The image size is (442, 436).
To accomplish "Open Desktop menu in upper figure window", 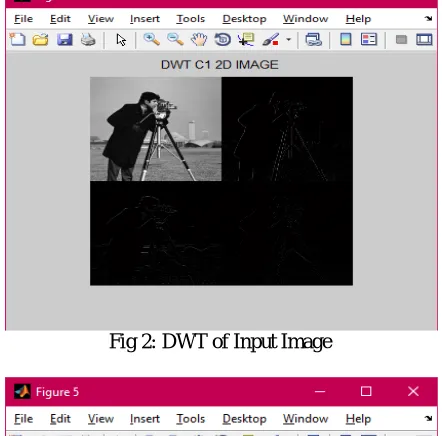I will tap(244, 19).
